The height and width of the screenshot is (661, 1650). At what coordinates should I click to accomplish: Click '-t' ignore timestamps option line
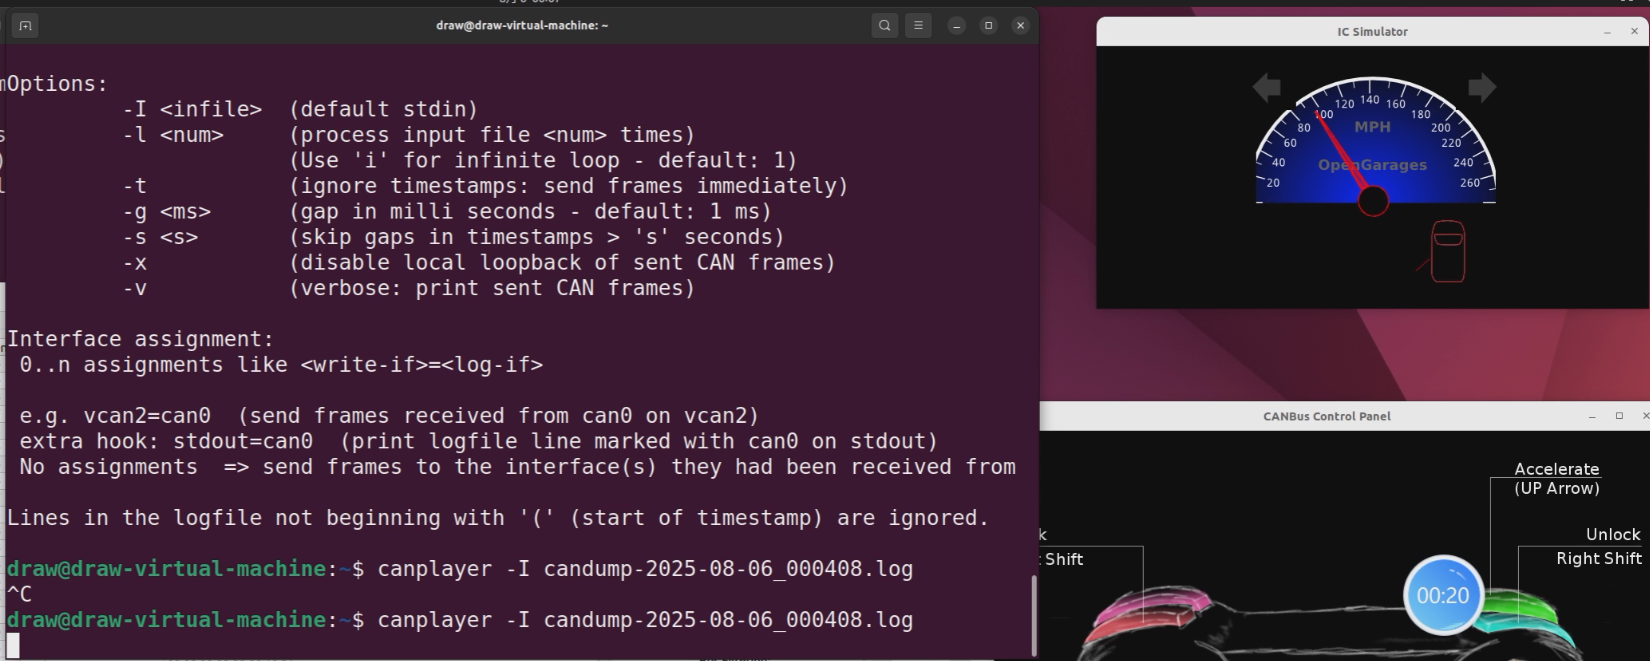click(x=485, y=186)
